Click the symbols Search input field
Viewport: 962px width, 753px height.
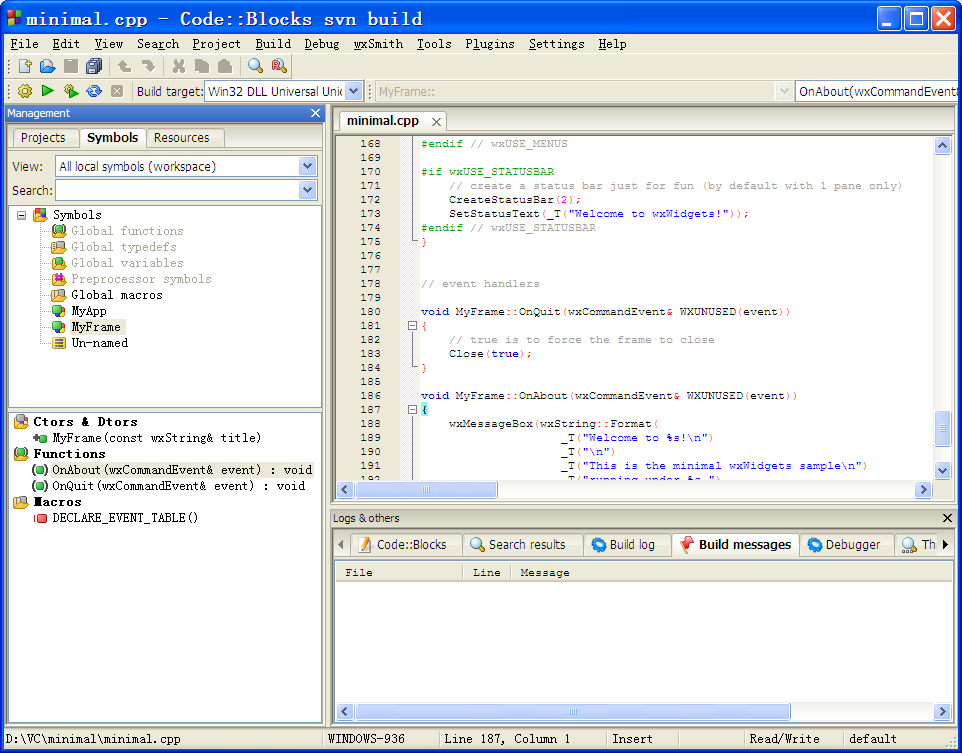click(177, 190)
